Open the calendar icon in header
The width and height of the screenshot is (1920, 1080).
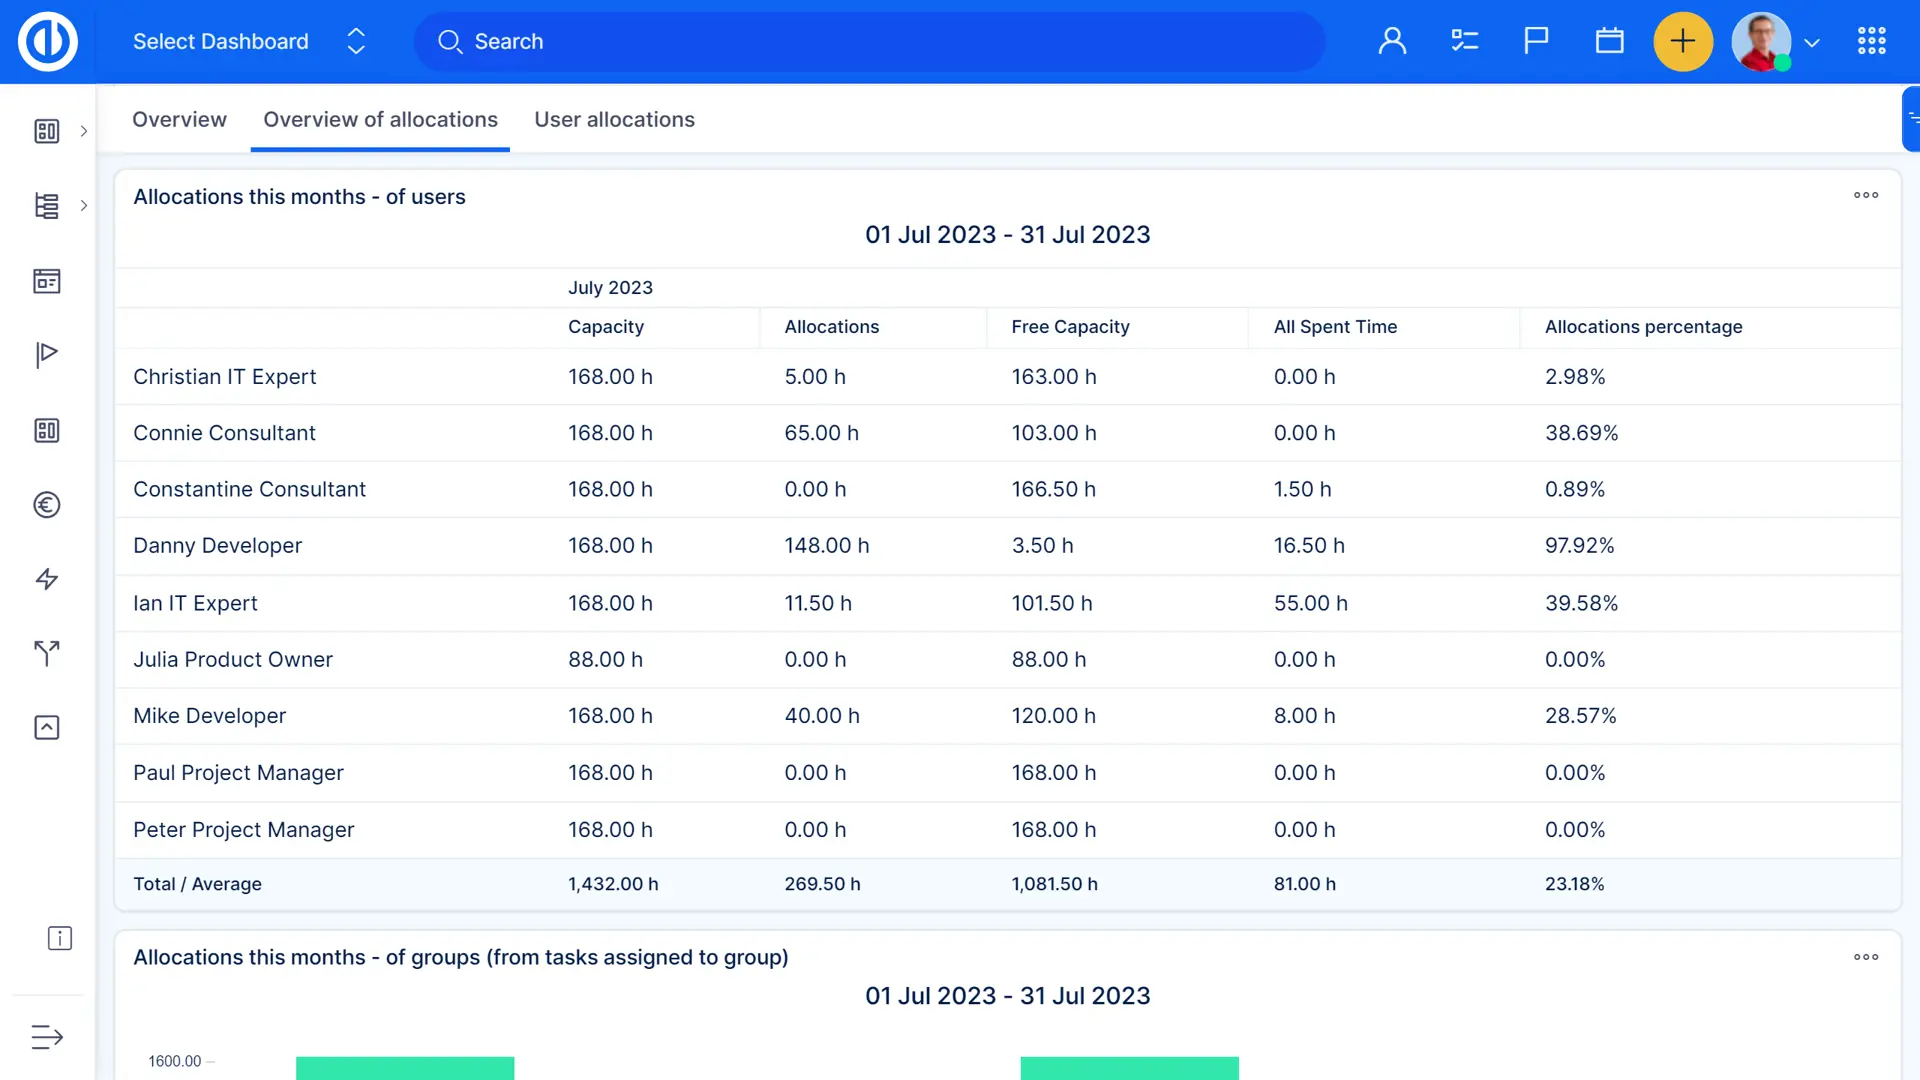pyautogui.click(x=1609, y=41)
